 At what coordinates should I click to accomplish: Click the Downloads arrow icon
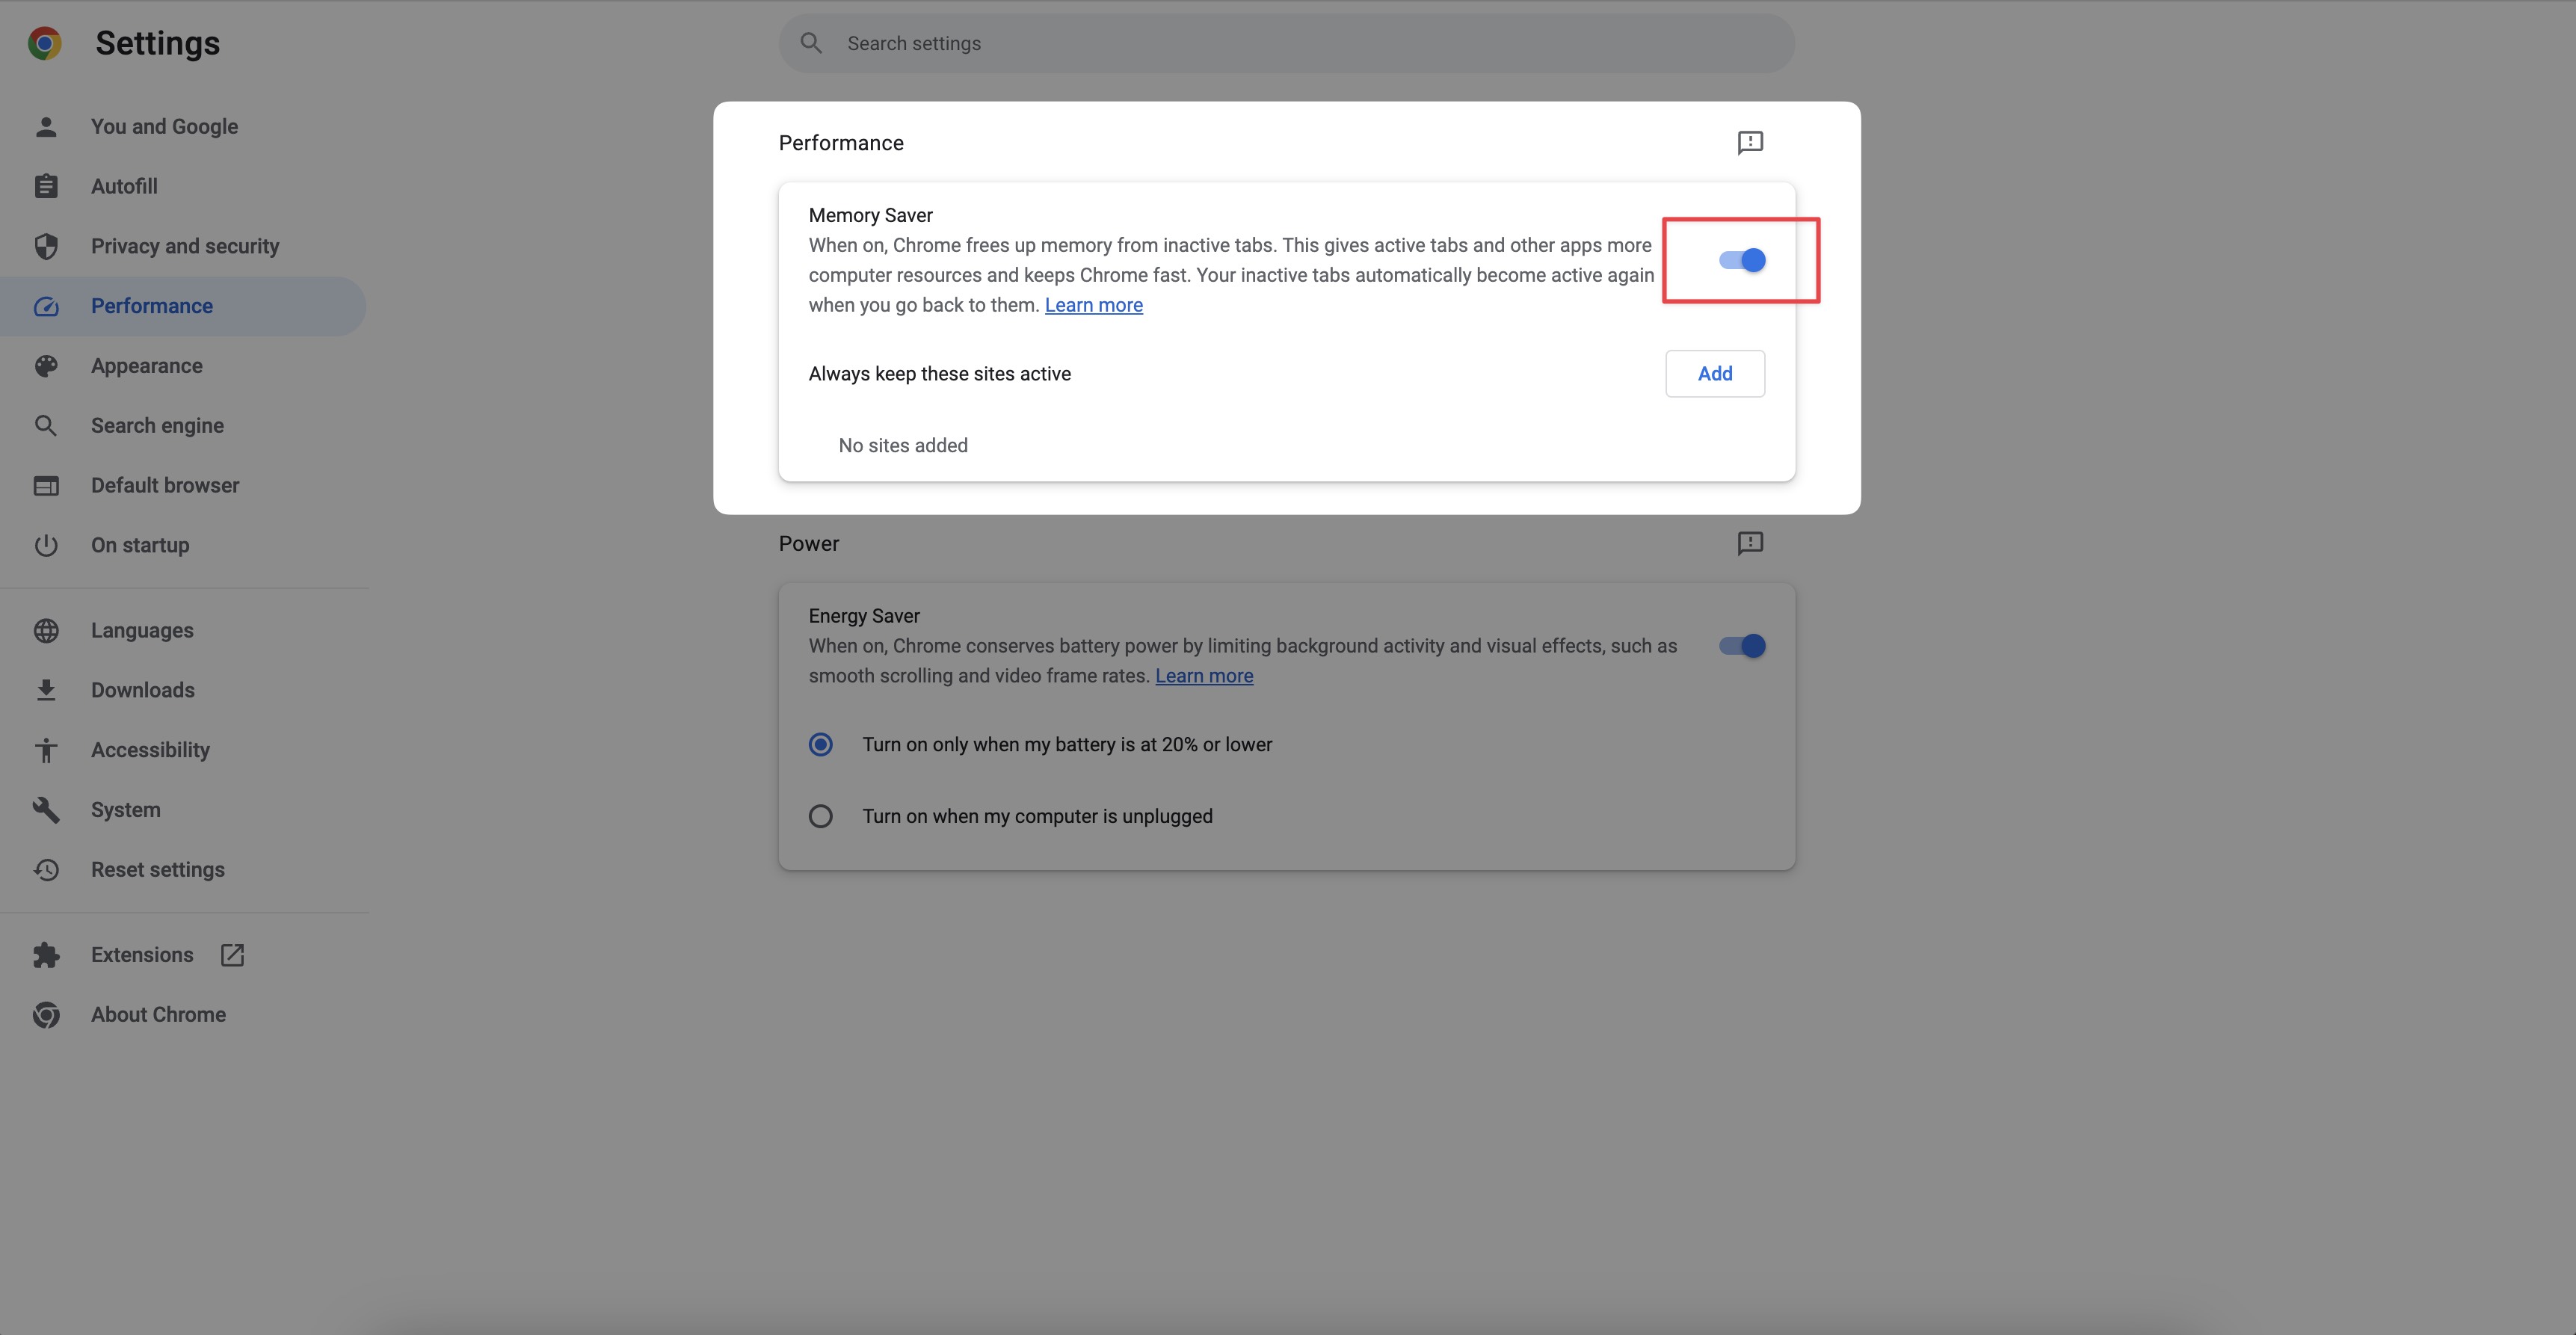tap(46, 690)
